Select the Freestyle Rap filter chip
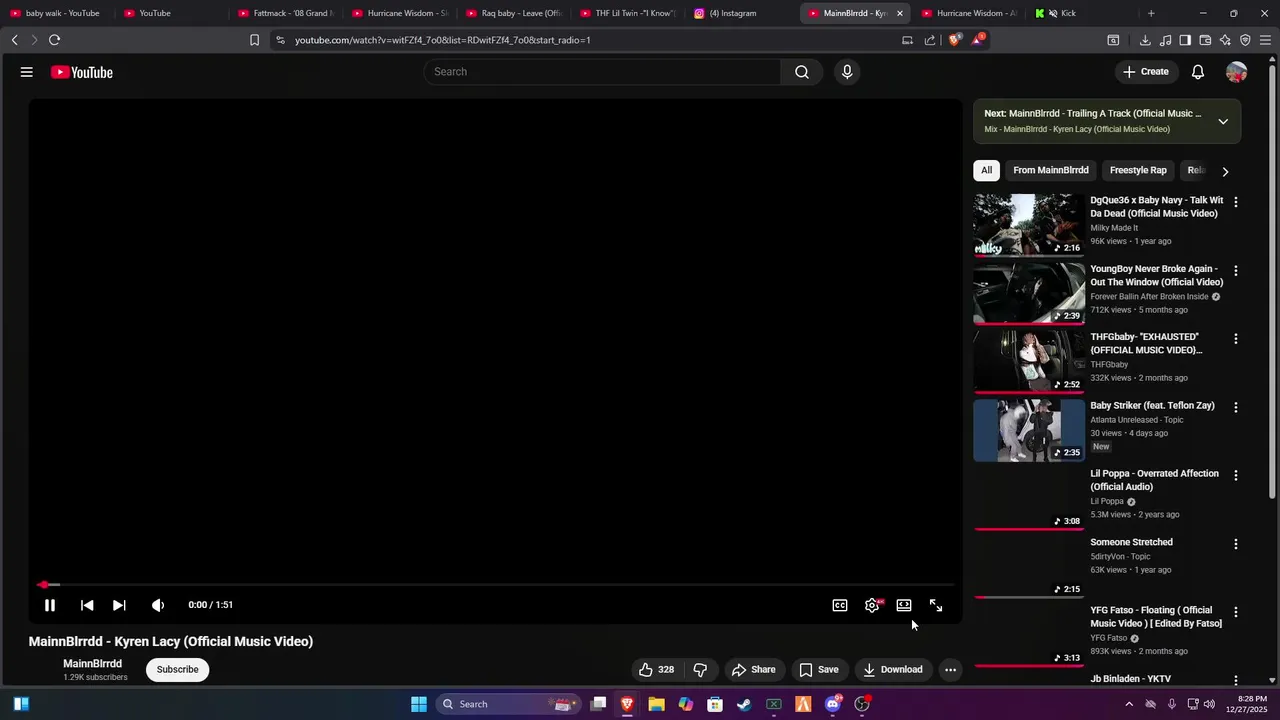 pyautogui.click(x=1138, y=171)
